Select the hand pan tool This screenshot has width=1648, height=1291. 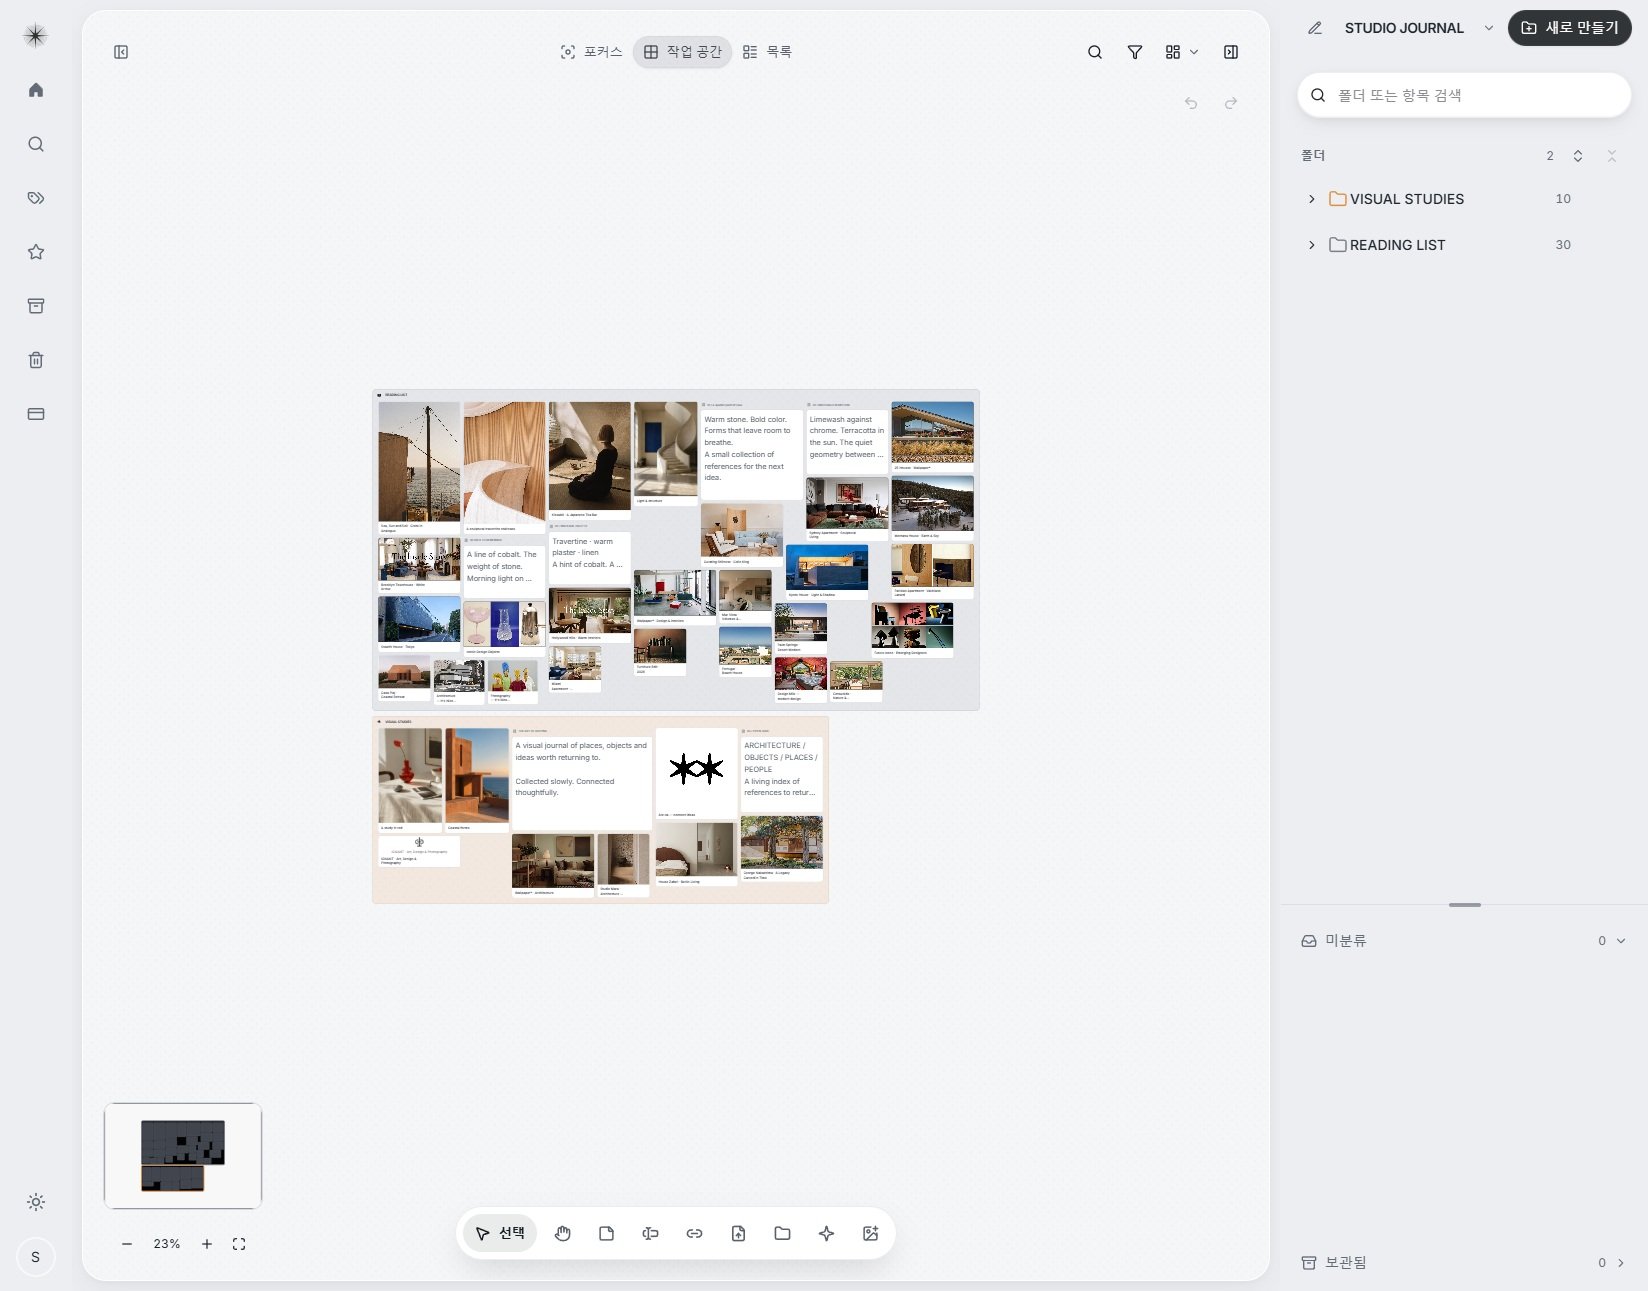[563, 1233]
